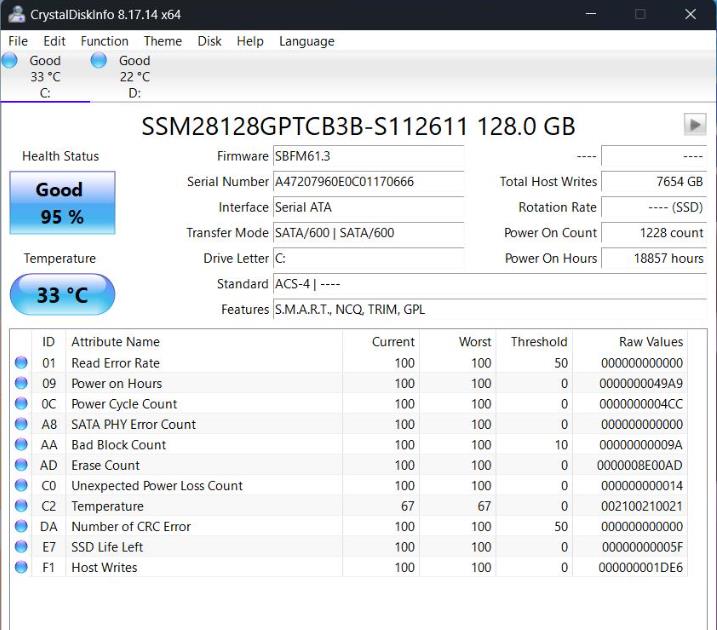Open the Function menu

point(104,41)
